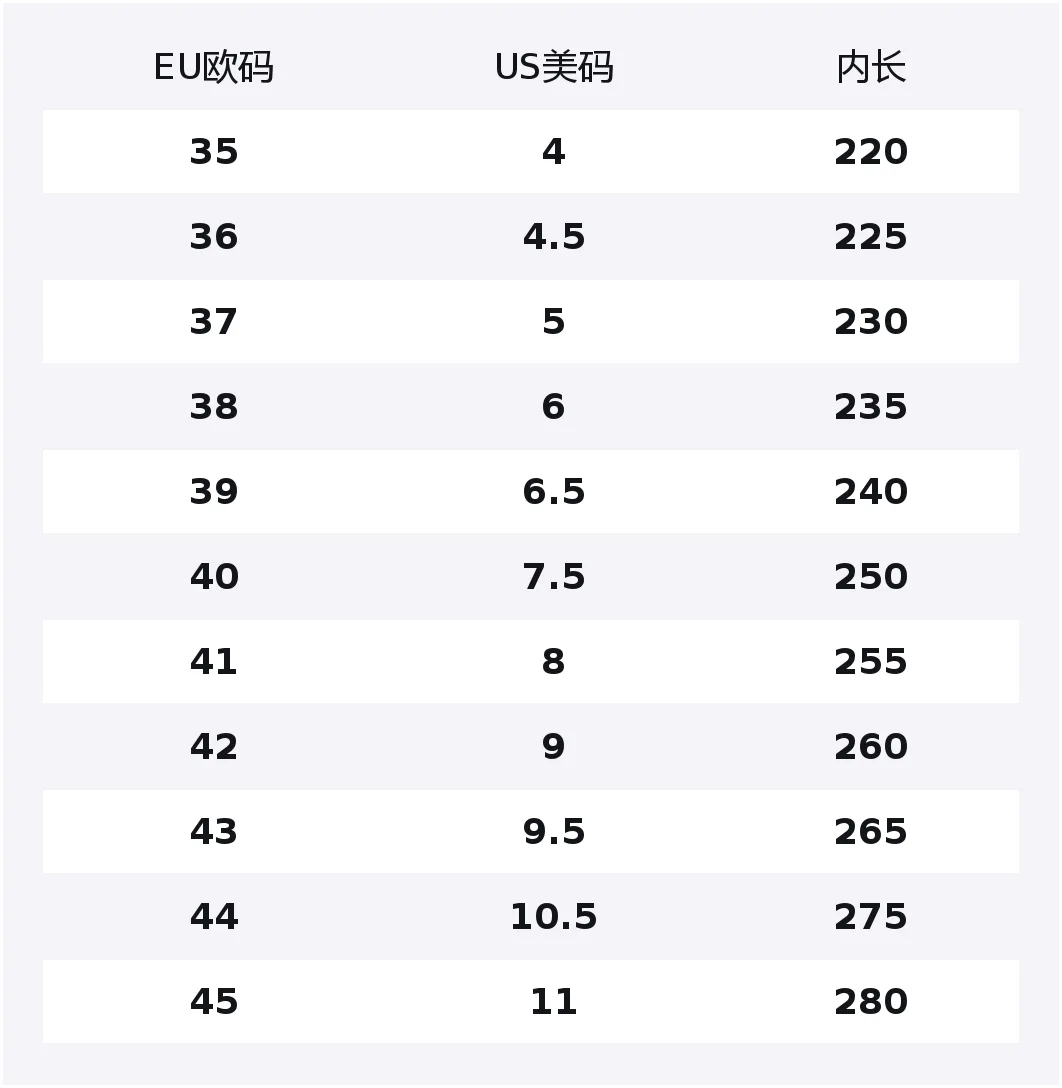Select EU size 42 cell
This screenshot has width=1062, height=1088.
[214, 747]
